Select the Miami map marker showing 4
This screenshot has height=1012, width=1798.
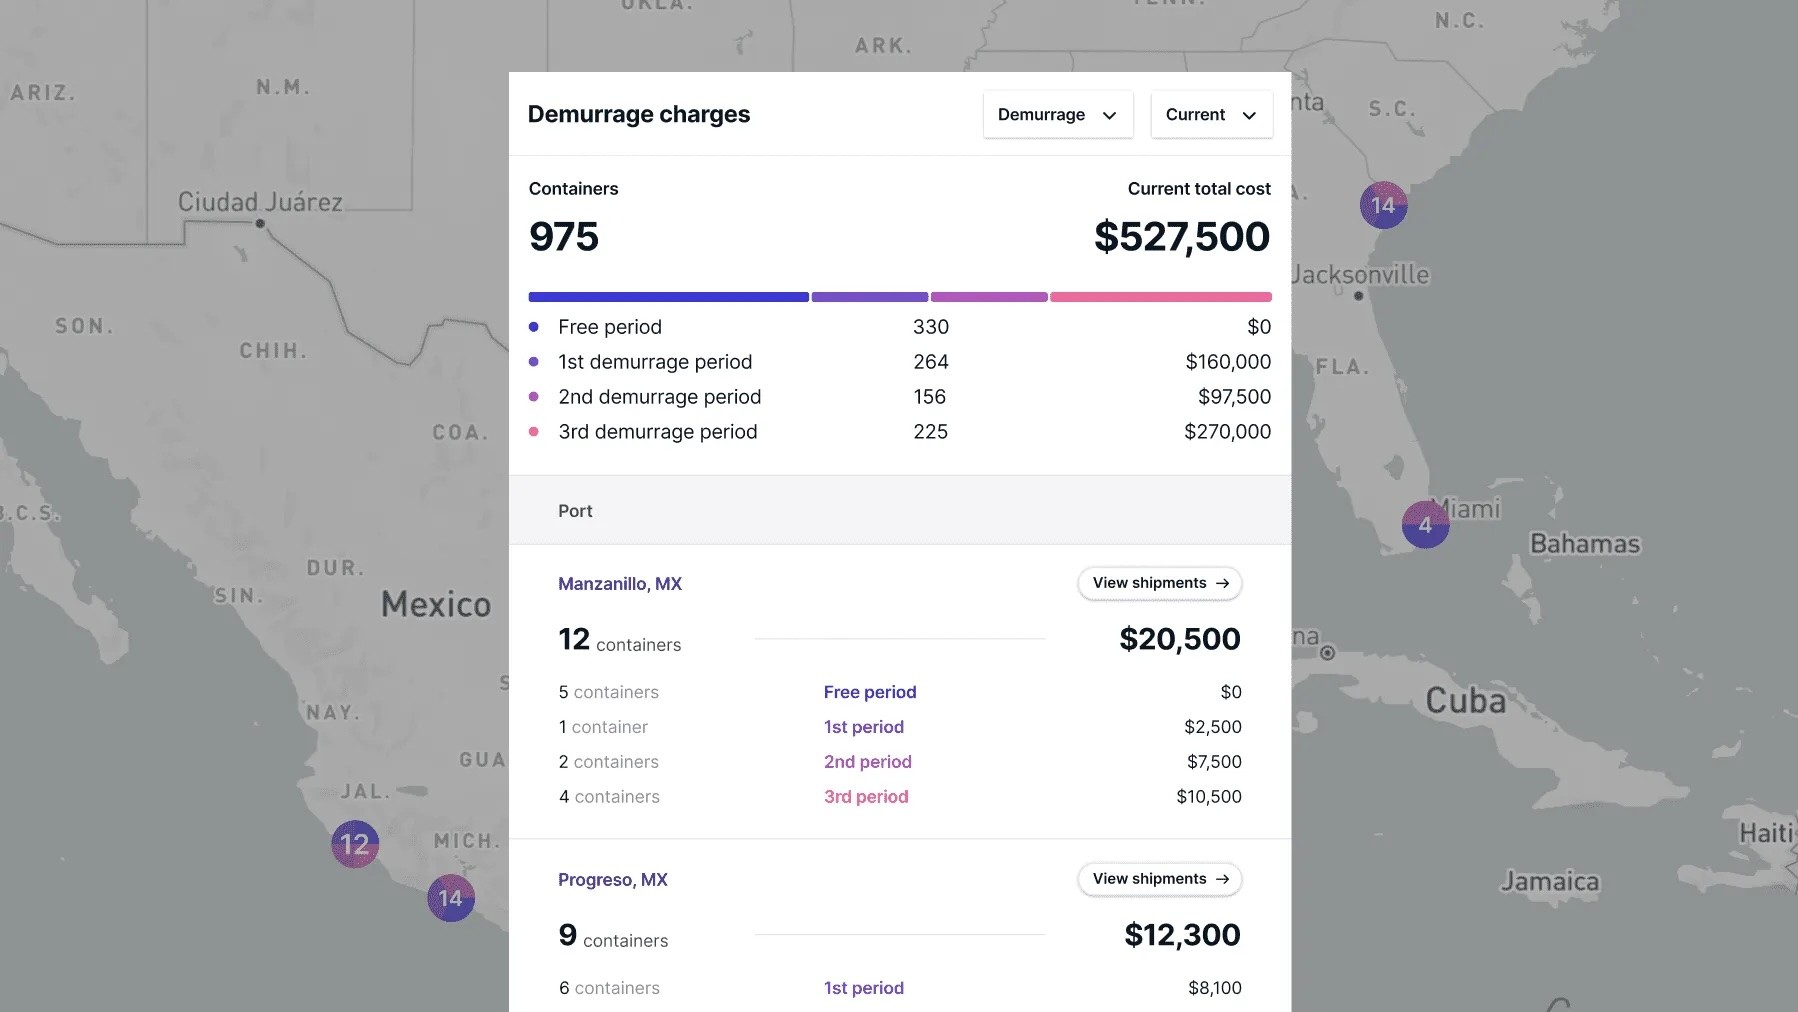(1425, 525)
